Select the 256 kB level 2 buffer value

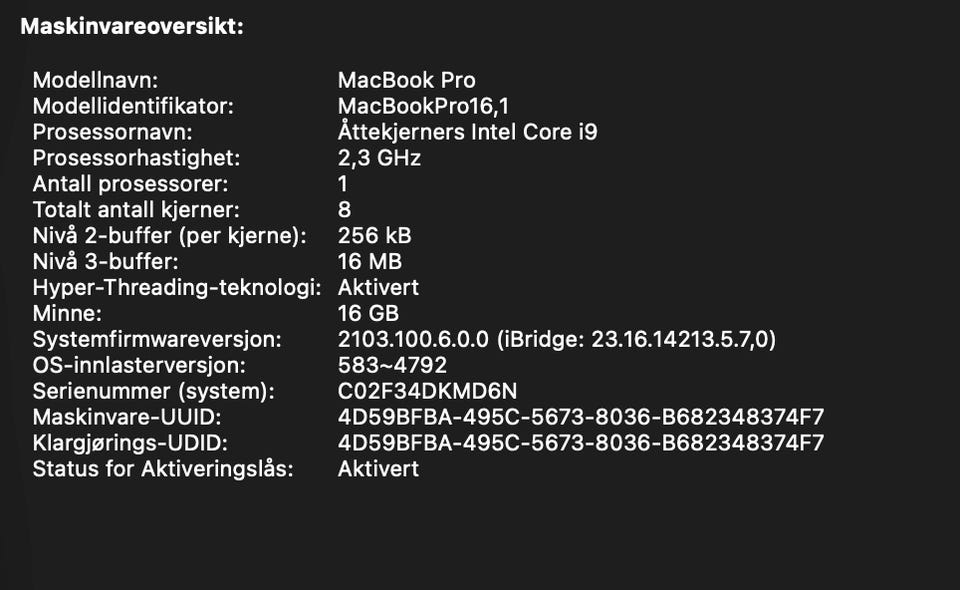click(x=374, y=236)
